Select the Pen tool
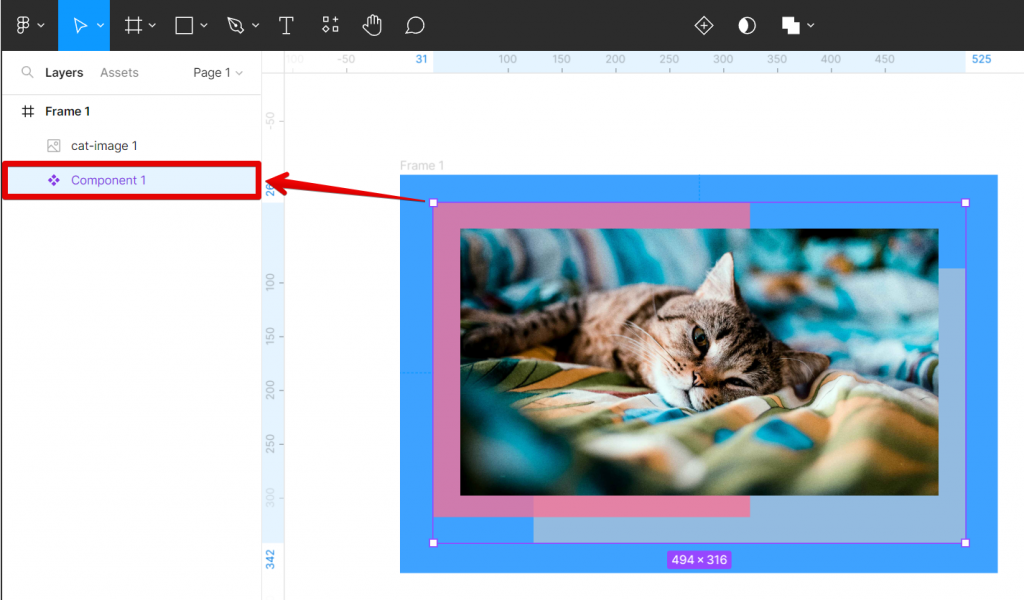The height and width of the screenshot is (600, 1024). point(233,25)
